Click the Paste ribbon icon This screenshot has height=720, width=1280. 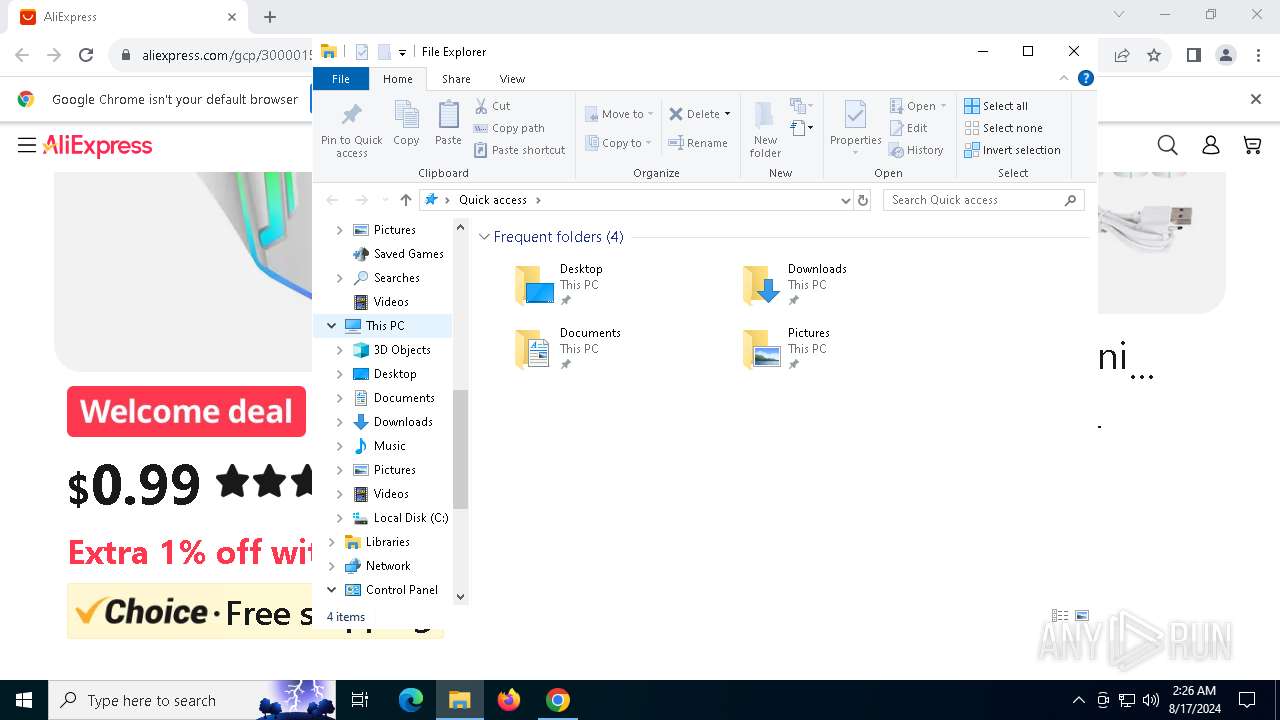448,124
